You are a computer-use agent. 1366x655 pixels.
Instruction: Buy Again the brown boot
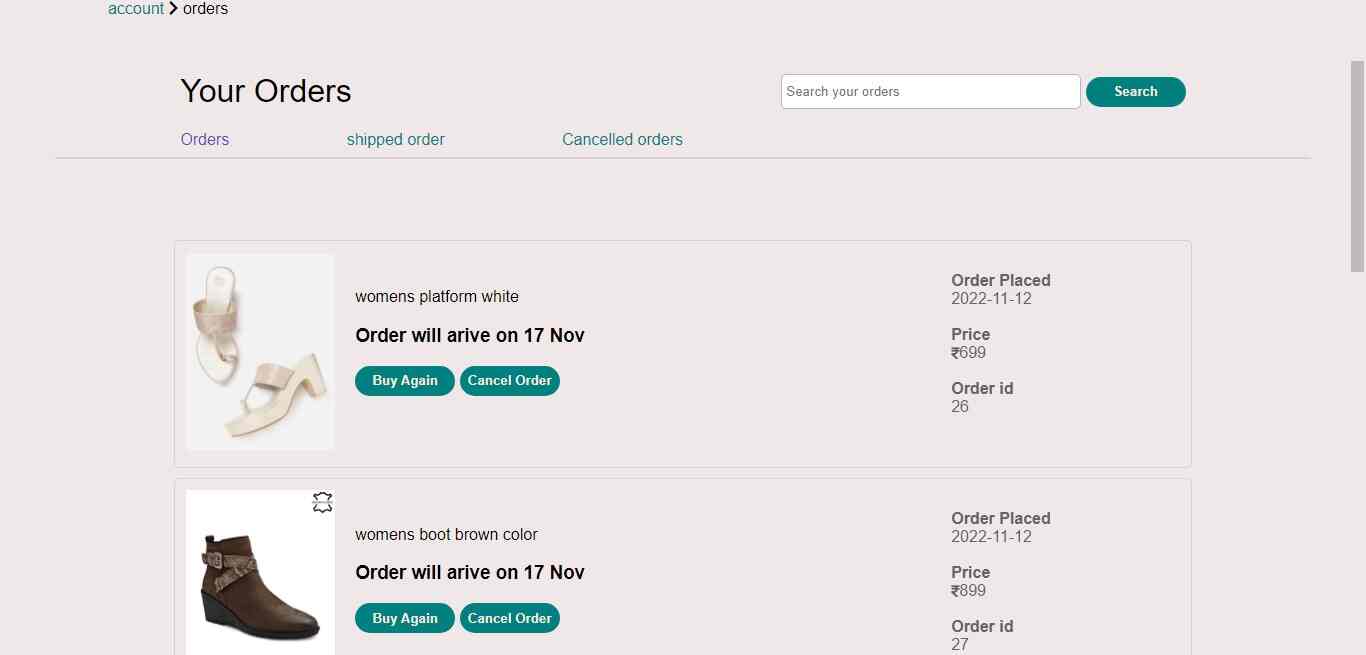[x=405, y=618]
